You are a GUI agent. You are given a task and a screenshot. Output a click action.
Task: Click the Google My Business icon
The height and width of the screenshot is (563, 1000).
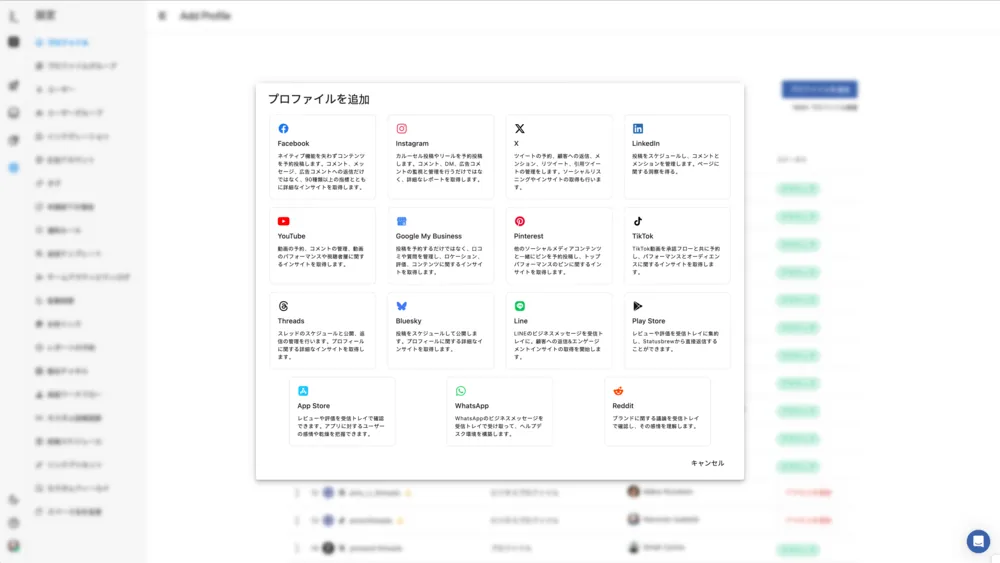[401, 221]
